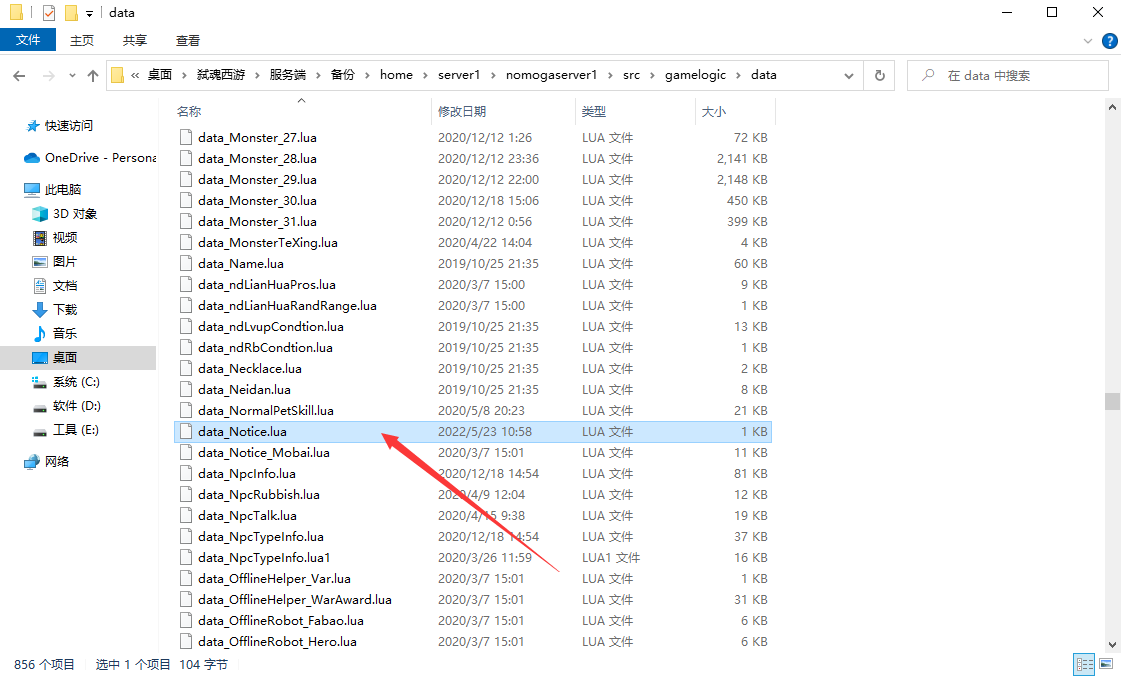Expand the ribbon with chevron arrow
This screenshot has width=1121, height=677.
(x=1089, y=41)
